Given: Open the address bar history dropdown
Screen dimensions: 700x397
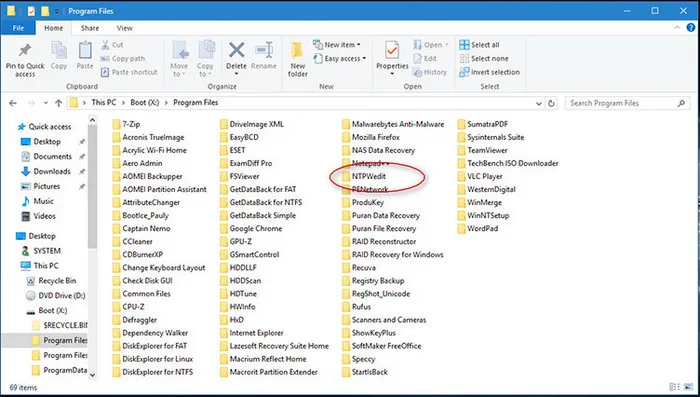Looking at the screenshot, I should (538, 103).
